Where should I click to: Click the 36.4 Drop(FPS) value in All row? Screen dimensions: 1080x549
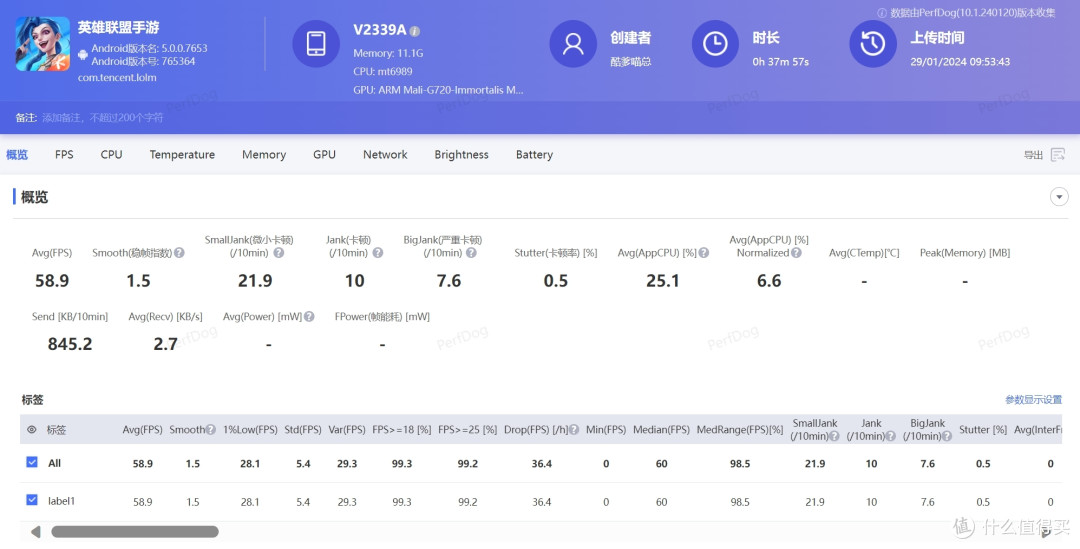pos(541,464)
